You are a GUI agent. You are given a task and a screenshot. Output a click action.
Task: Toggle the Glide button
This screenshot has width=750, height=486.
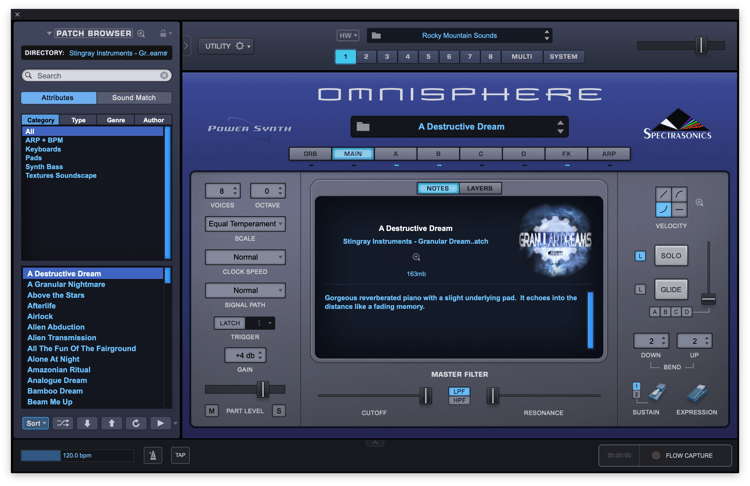pos(671,289)
